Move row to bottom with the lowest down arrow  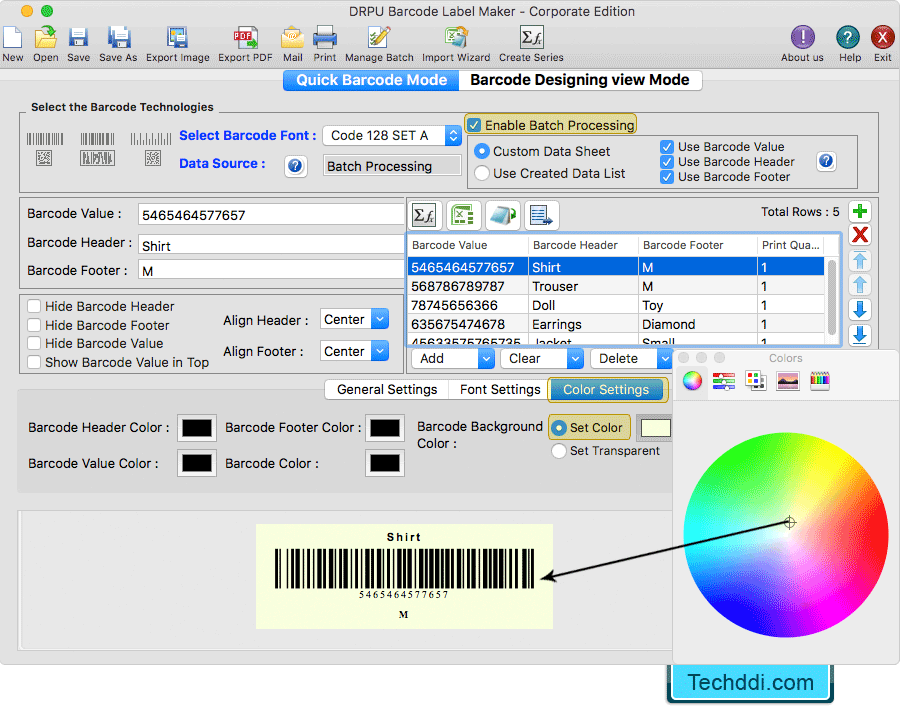point(860,335)
